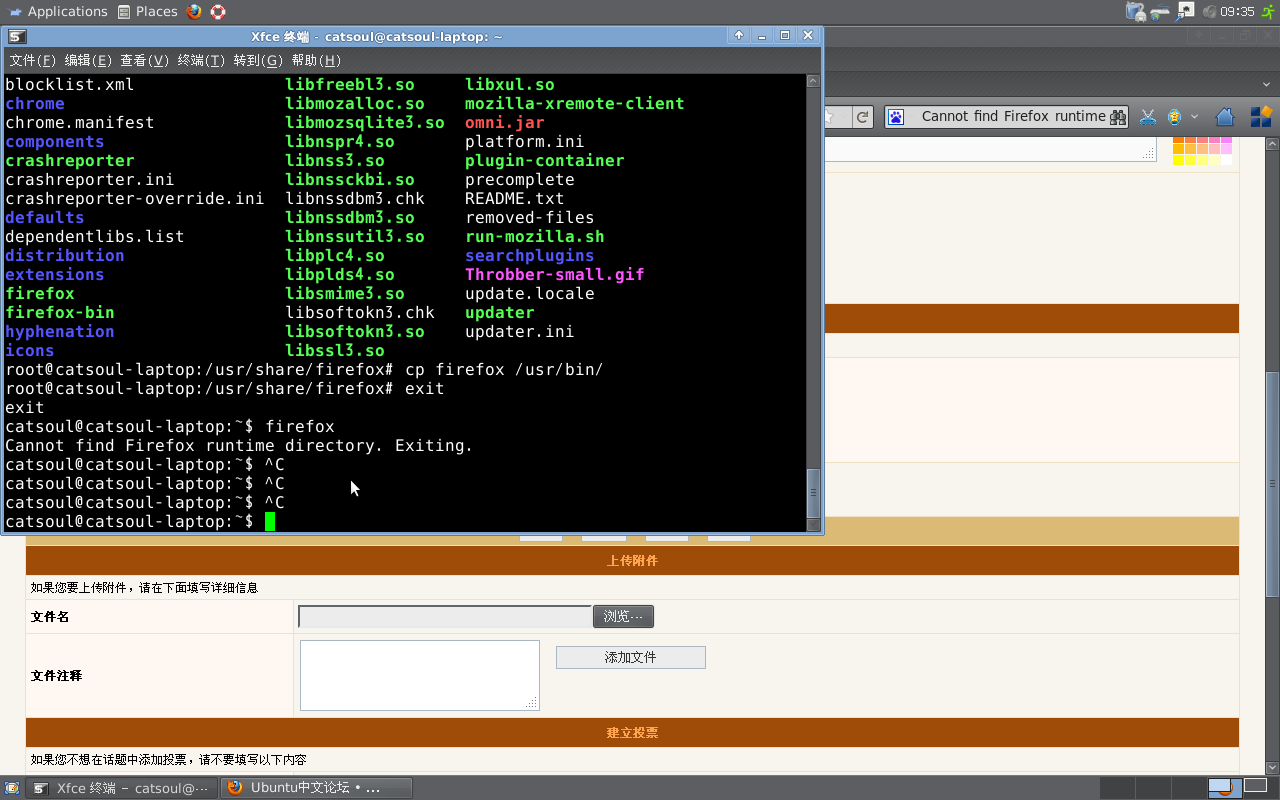The width and height of the screenshot is (1280, 800).
Task: Open the 终端(T) menu in the terminal
Action: [201, 61]
